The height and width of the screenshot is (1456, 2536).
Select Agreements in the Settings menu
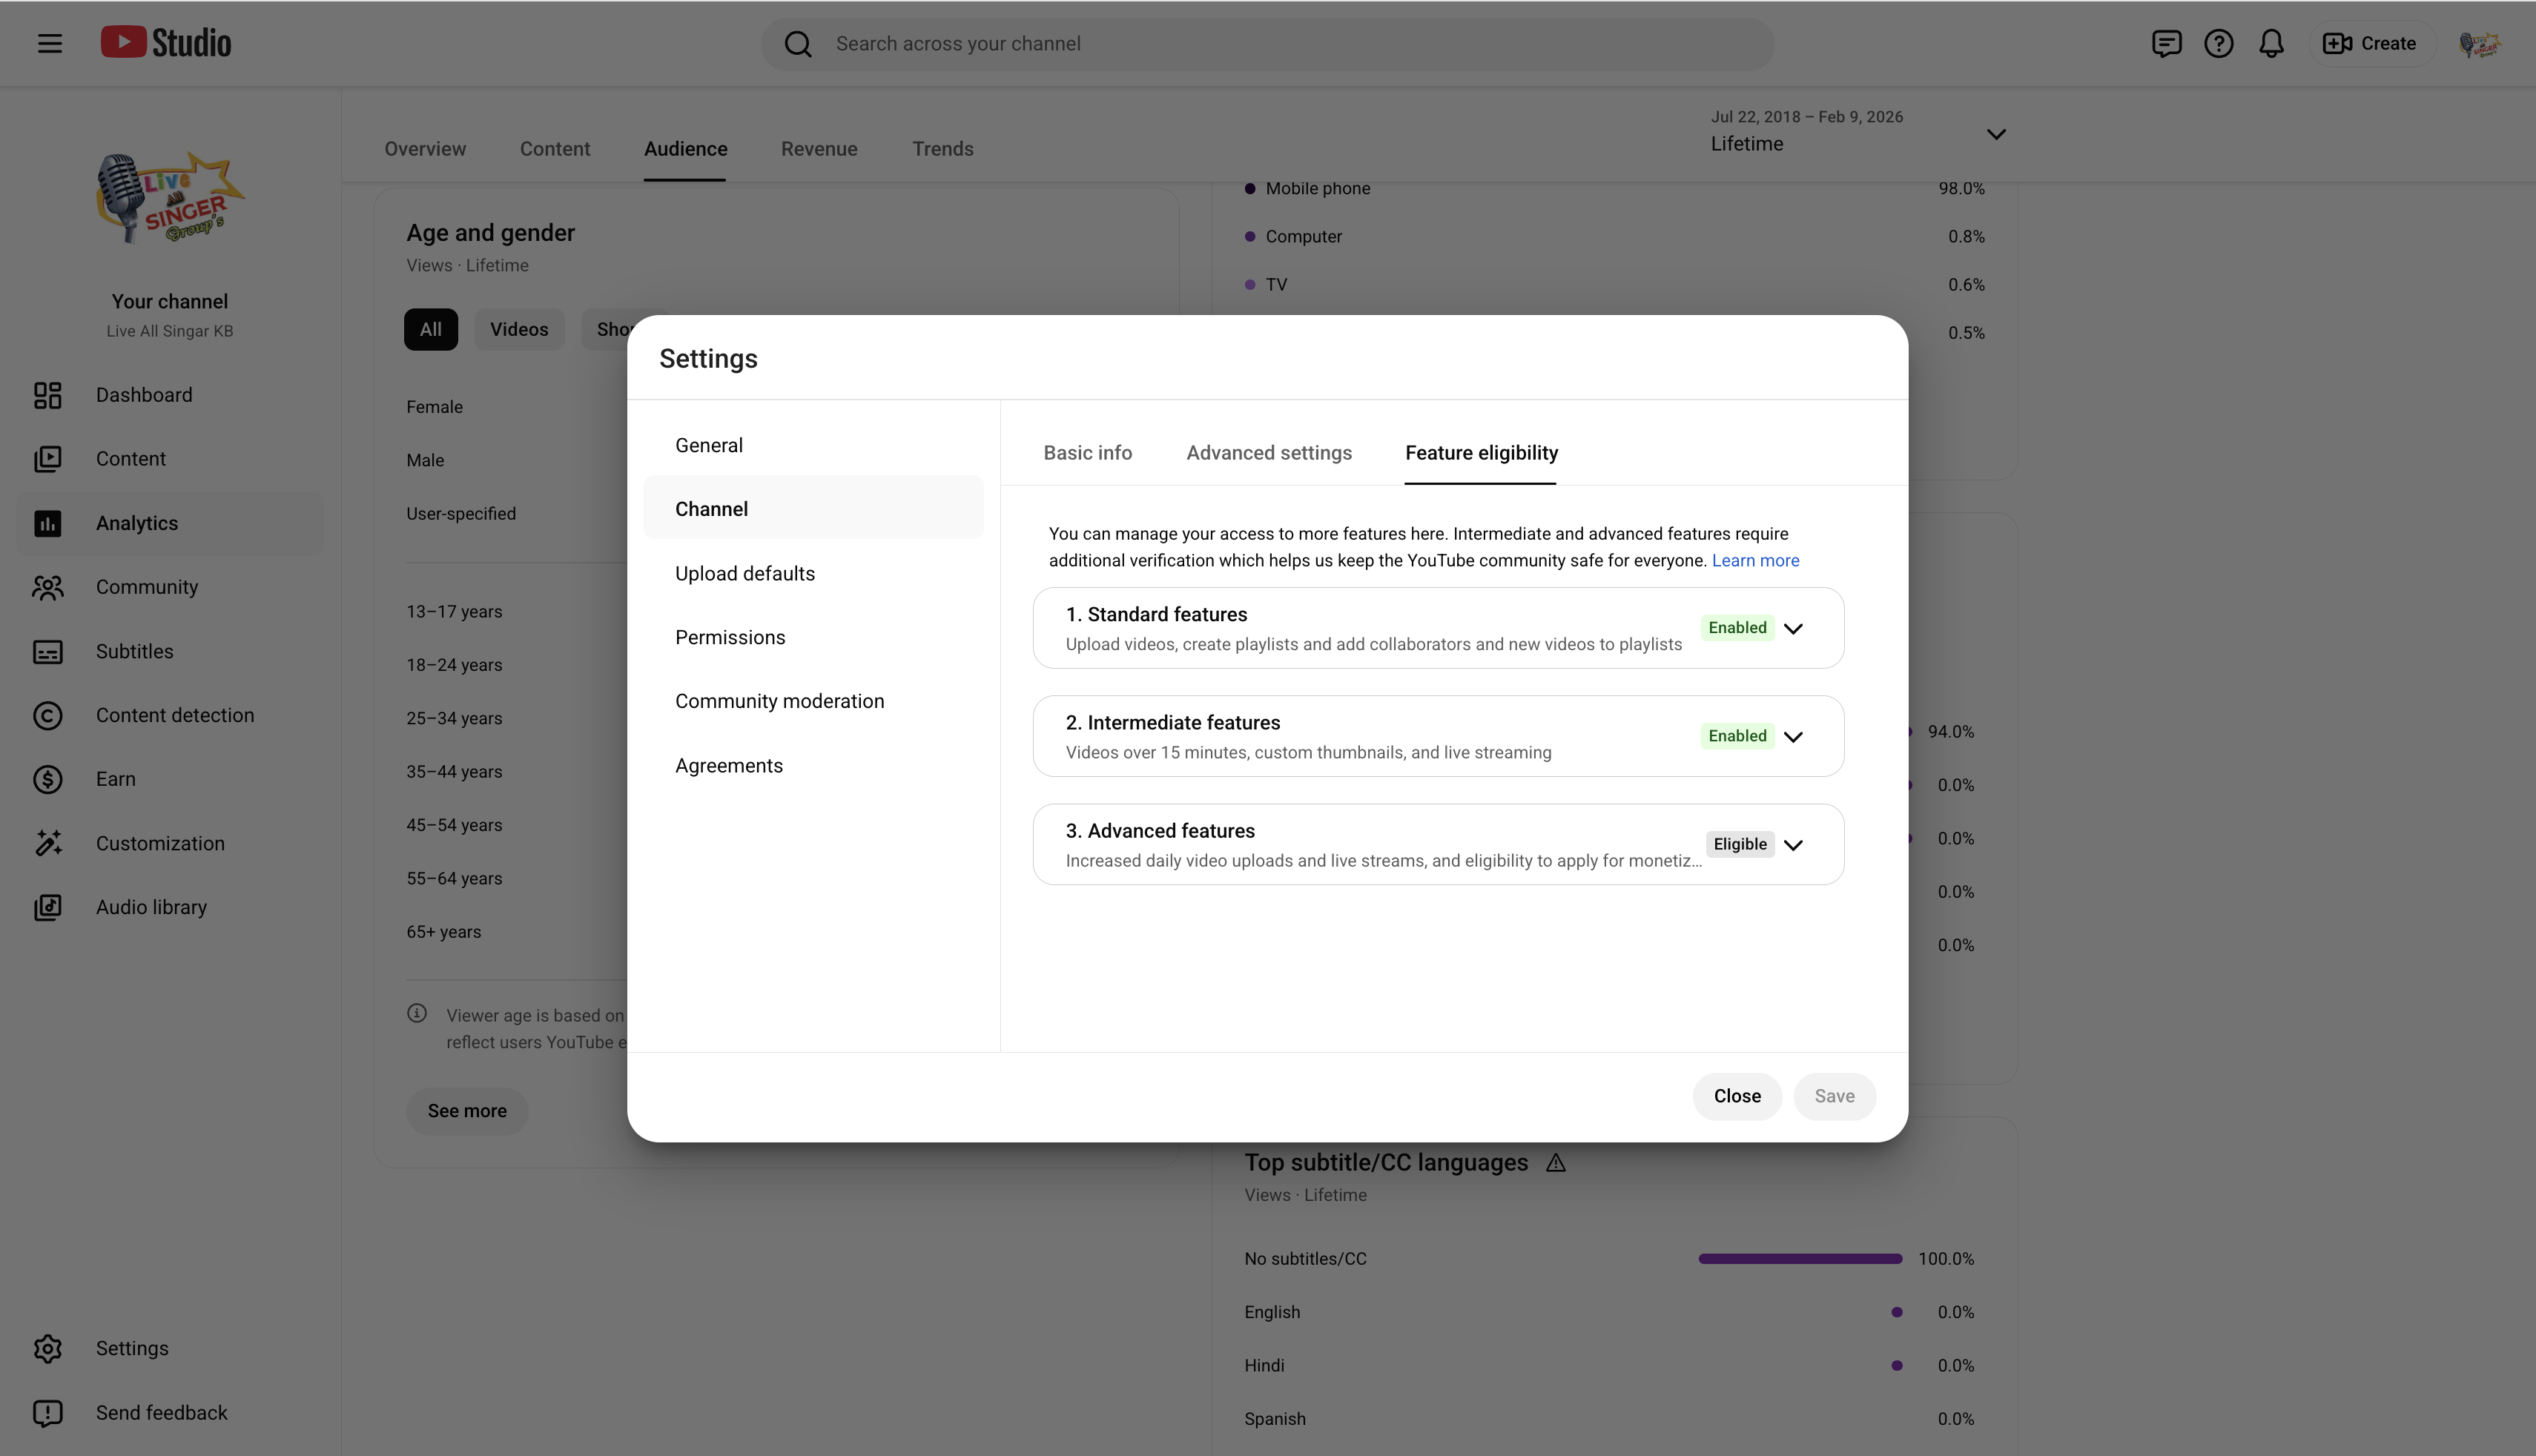813,765
